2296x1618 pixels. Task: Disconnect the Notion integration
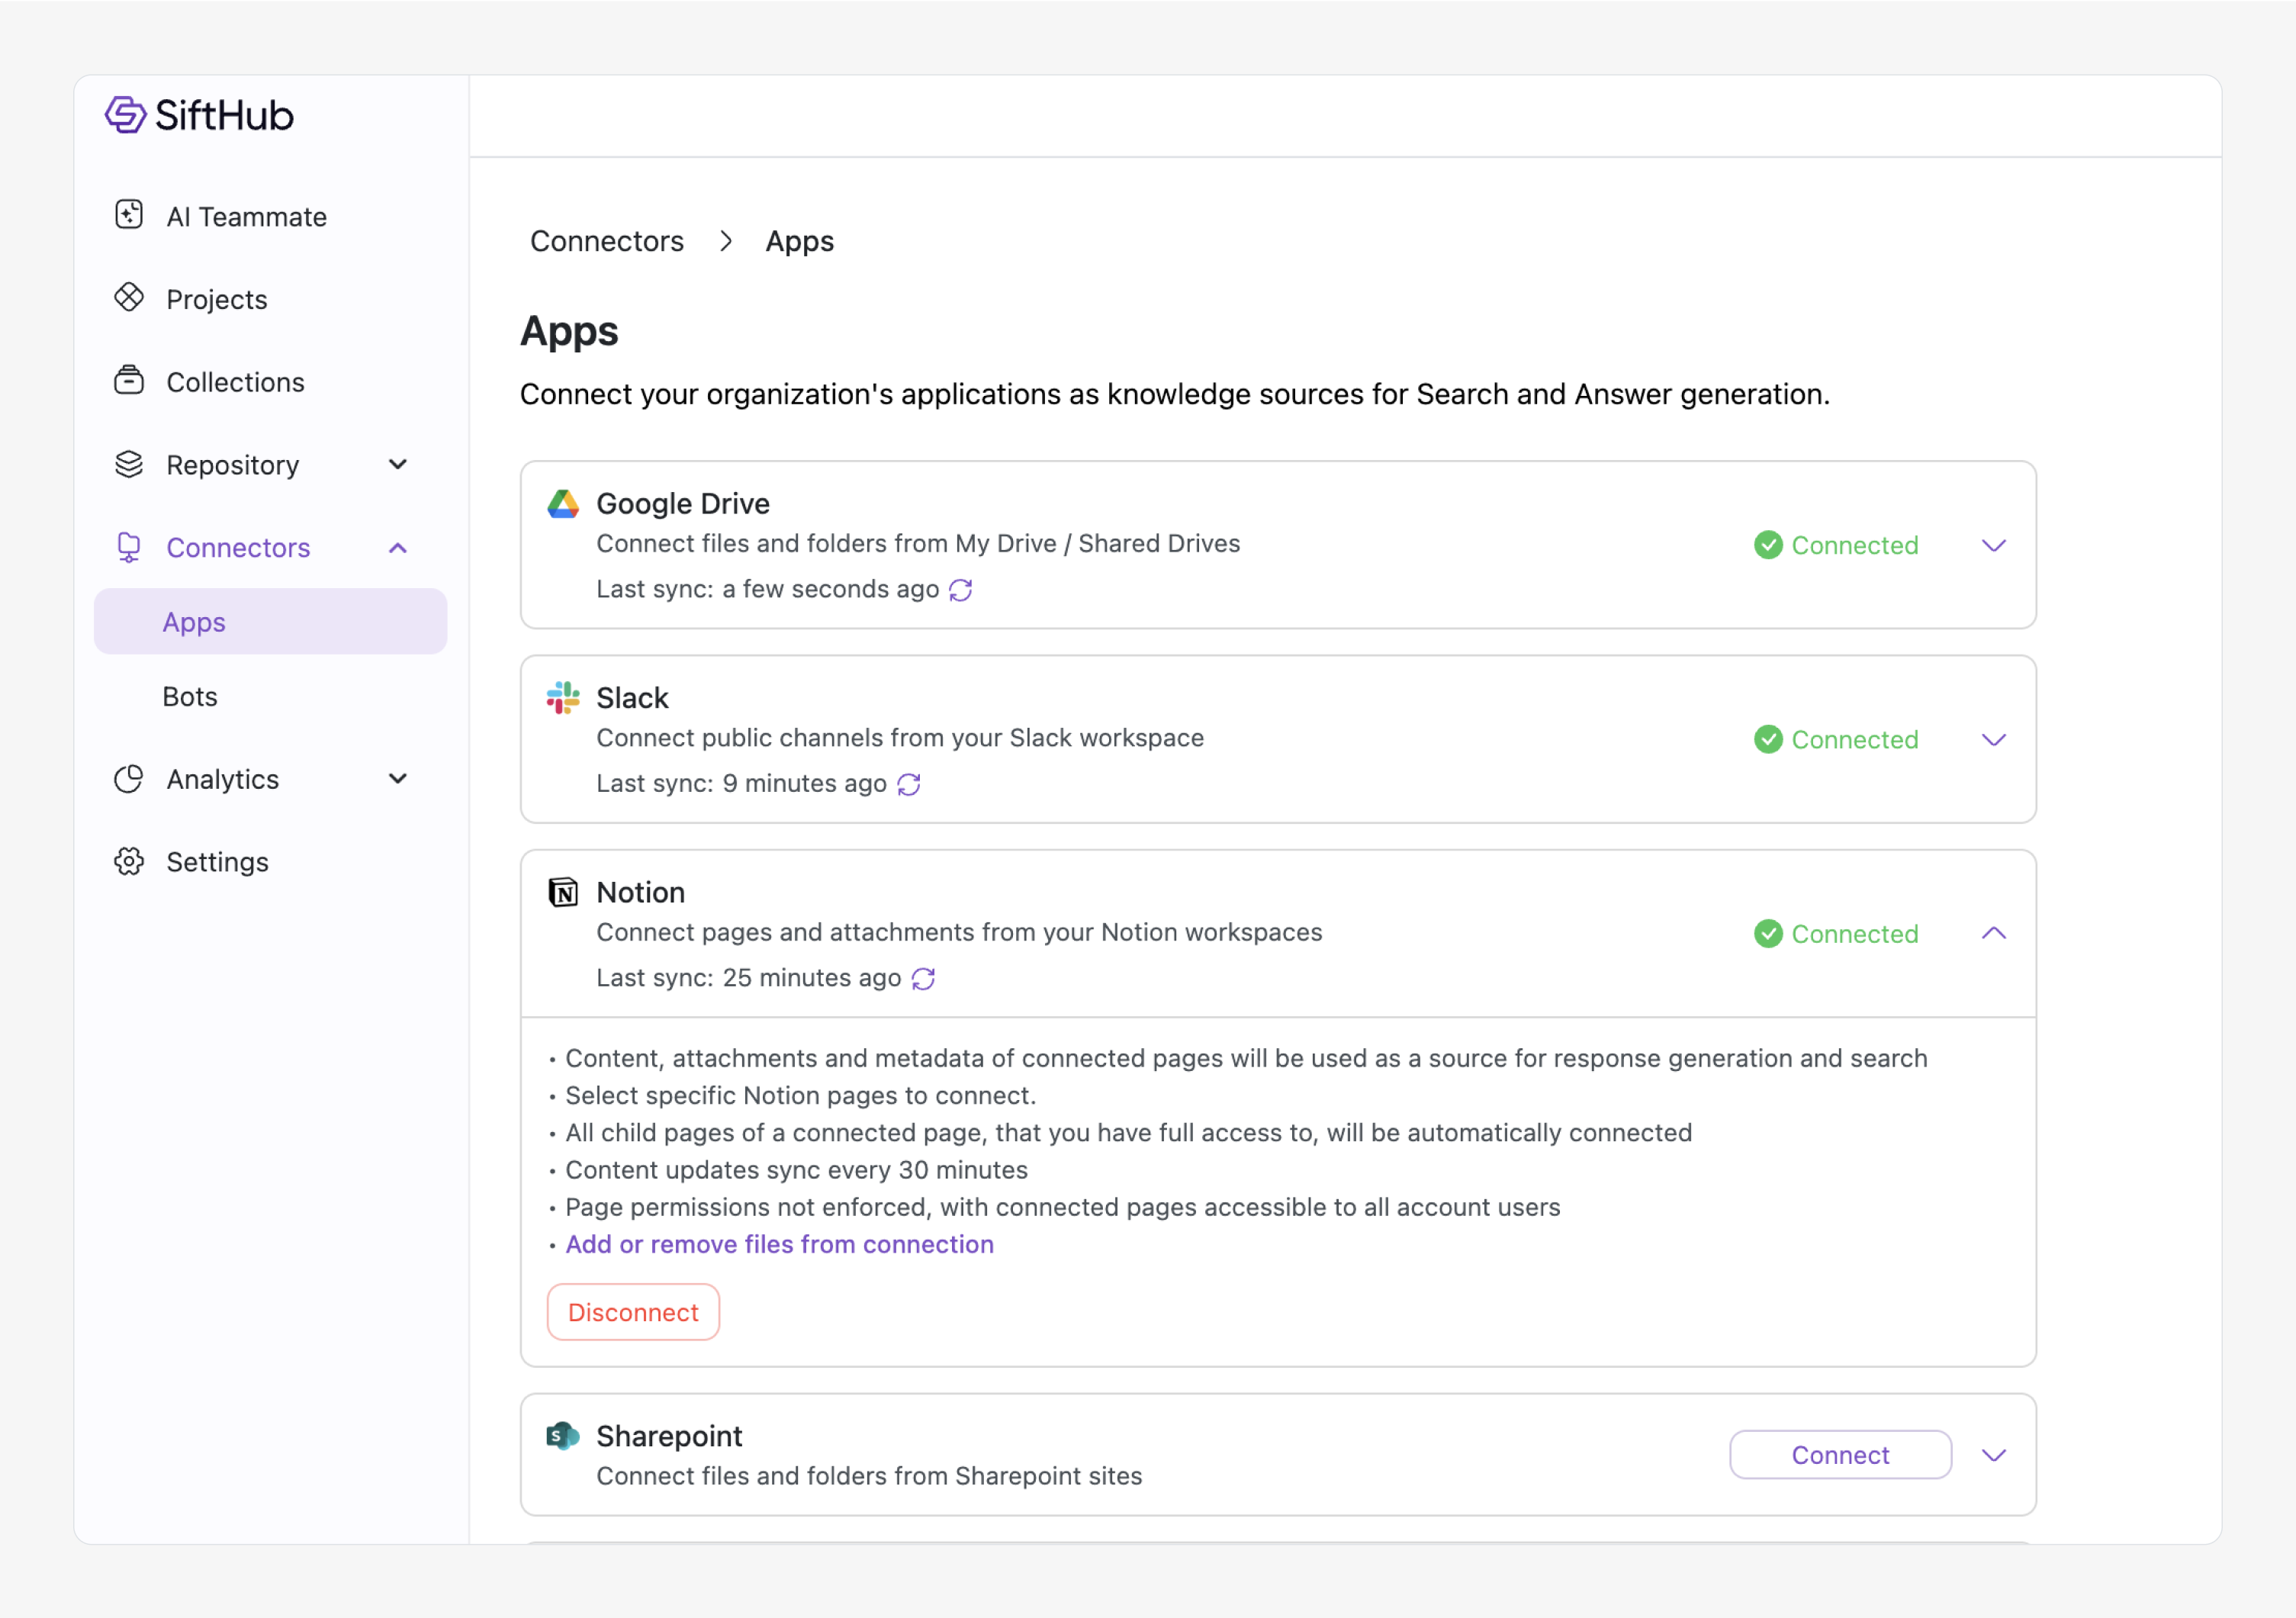tap(633, 1312)
